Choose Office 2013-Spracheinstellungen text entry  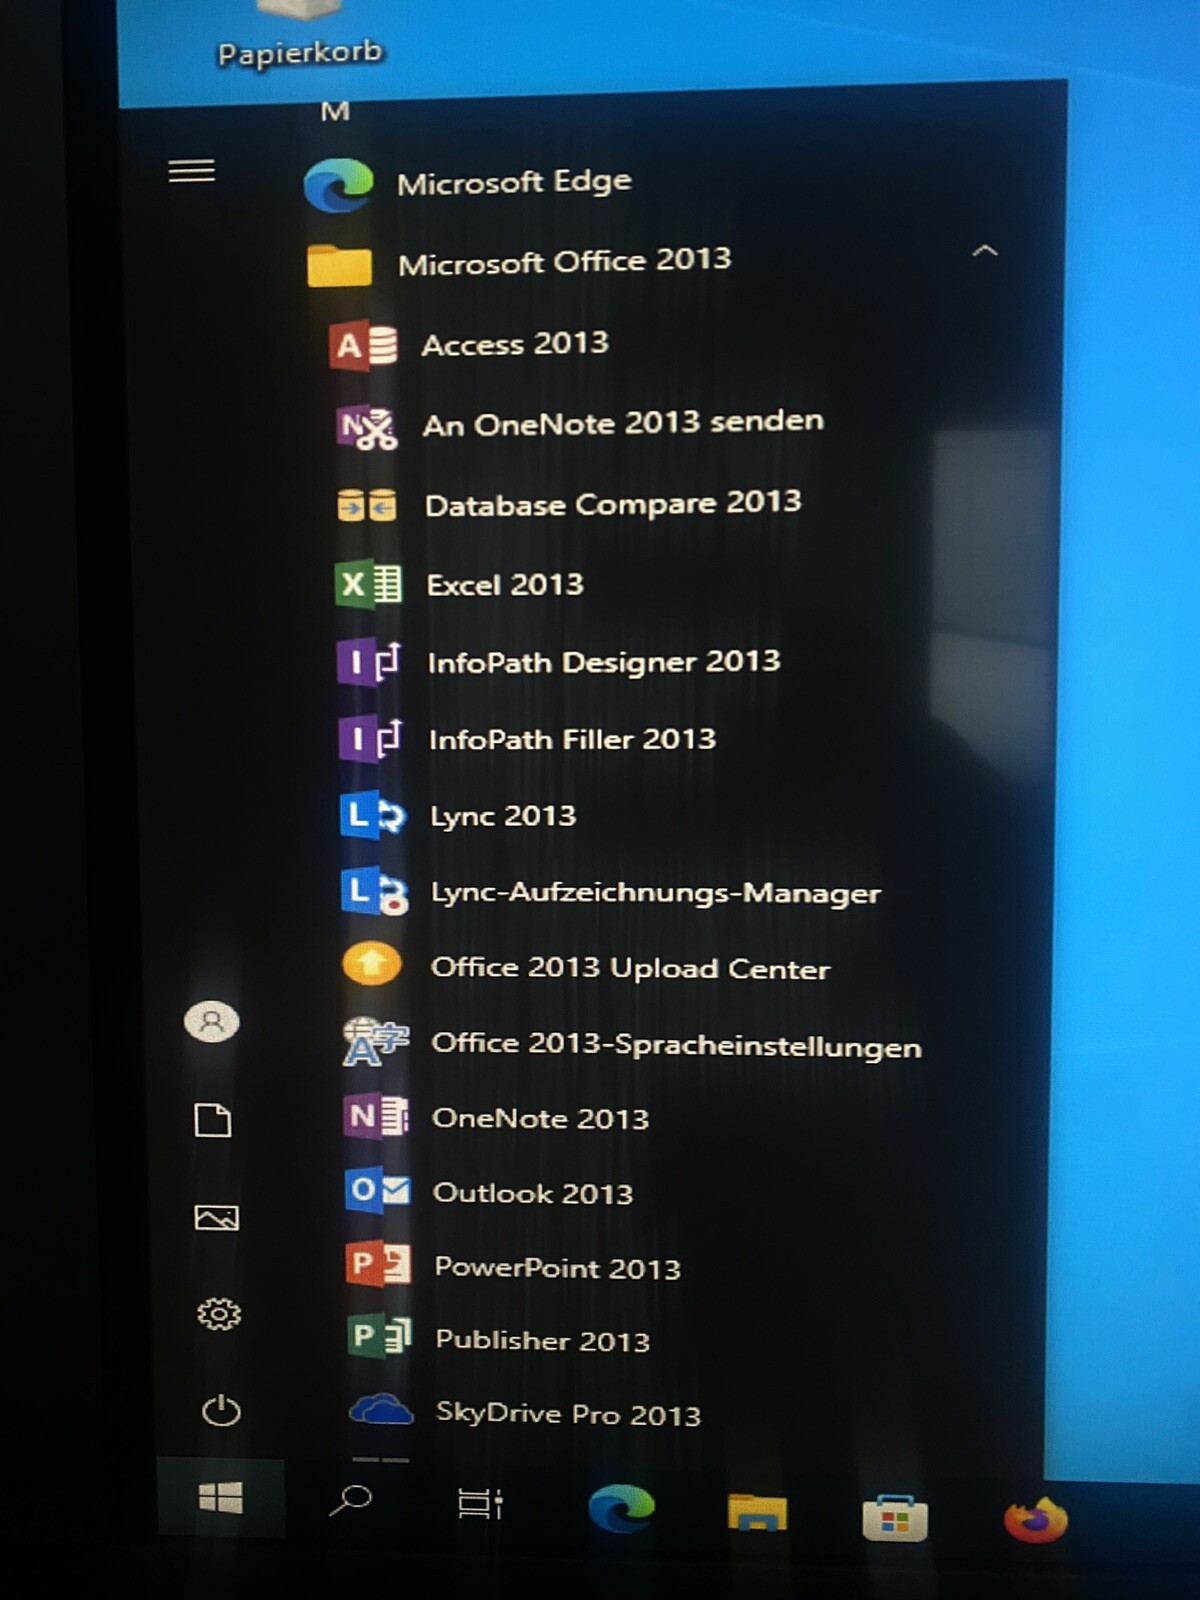676,1045
